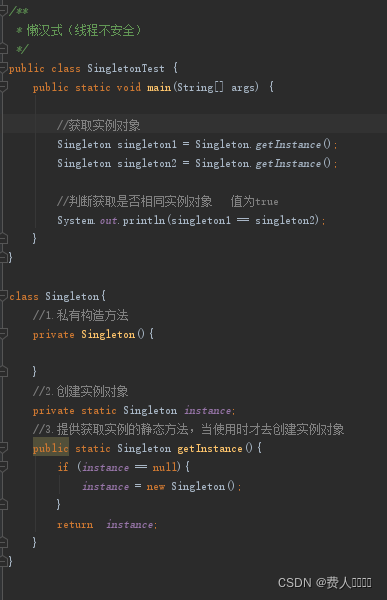The width and height of the screenshot is (387, 600).
Task: Click the //判断获取是否相同实例对象 comment
Action: (134, 201)
